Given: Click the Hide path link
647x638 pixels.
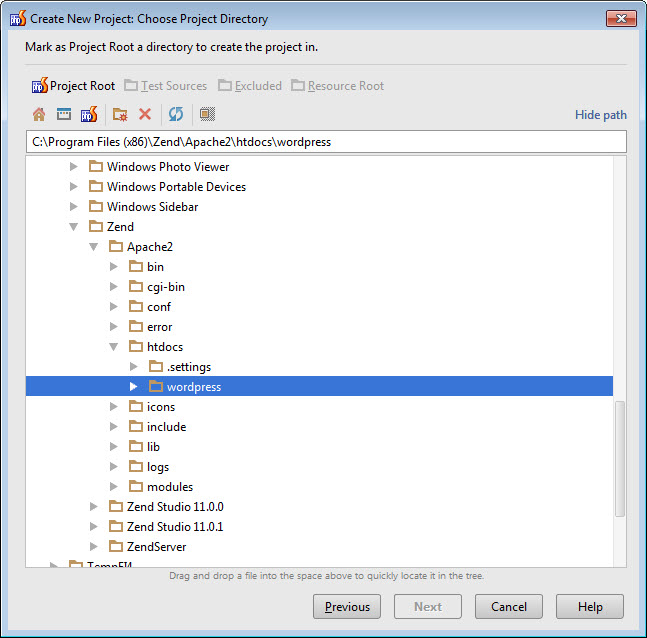Looking at the screenshot, I should tap(600, 115).
